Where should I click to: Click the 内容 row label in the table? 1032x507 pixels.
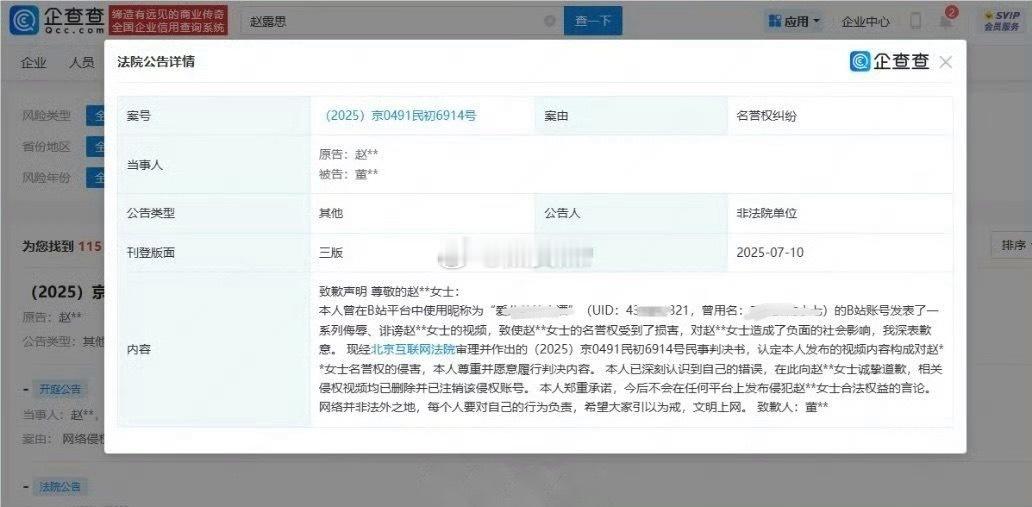click(x=139, y=349)
